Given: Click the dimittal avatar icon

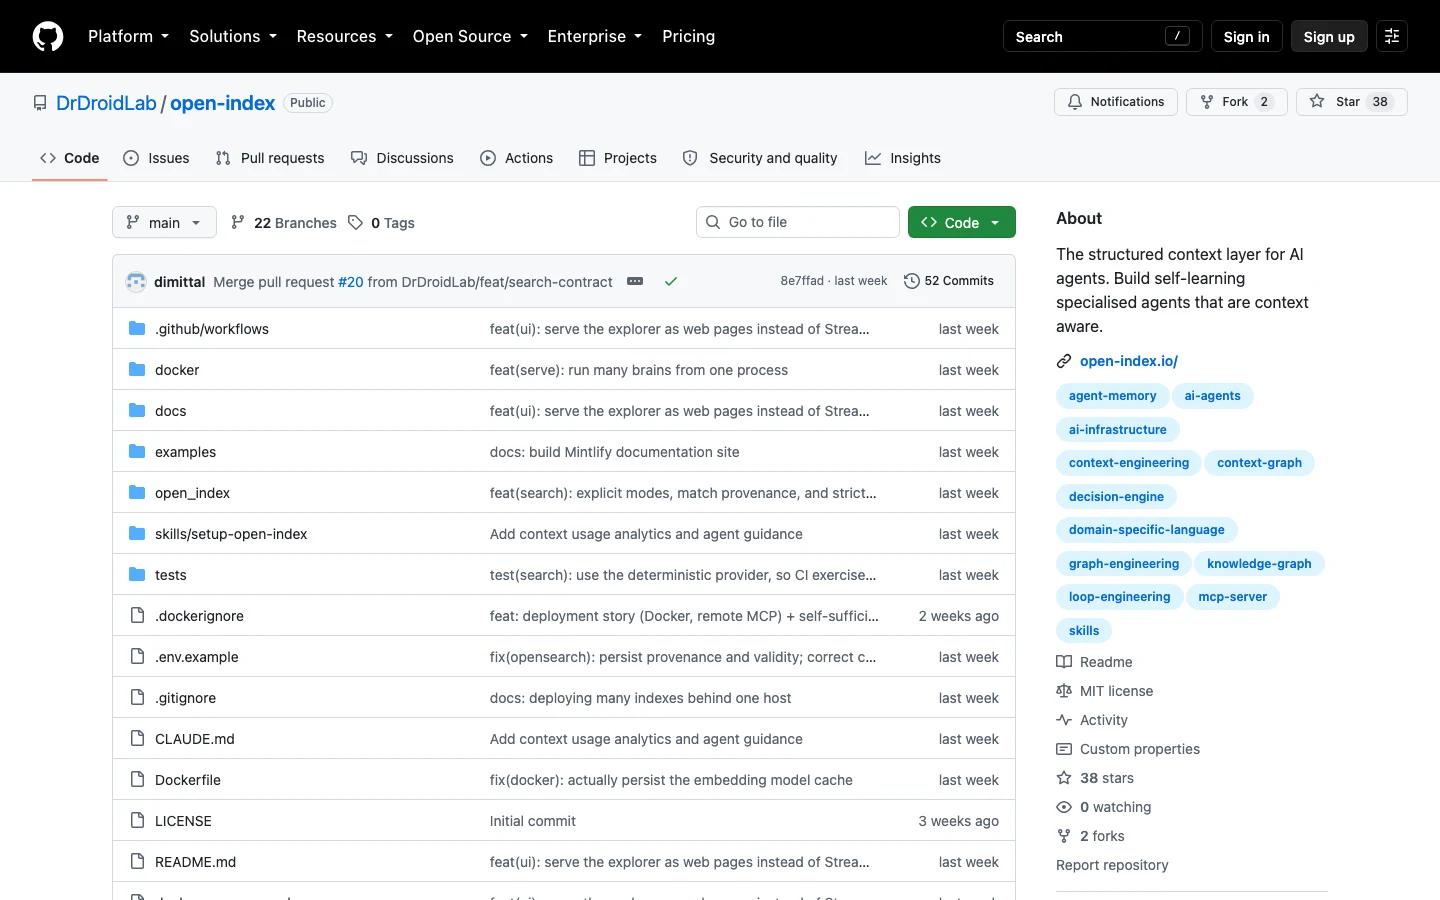Looking at the screenshot, I should [x=136, y=282].
